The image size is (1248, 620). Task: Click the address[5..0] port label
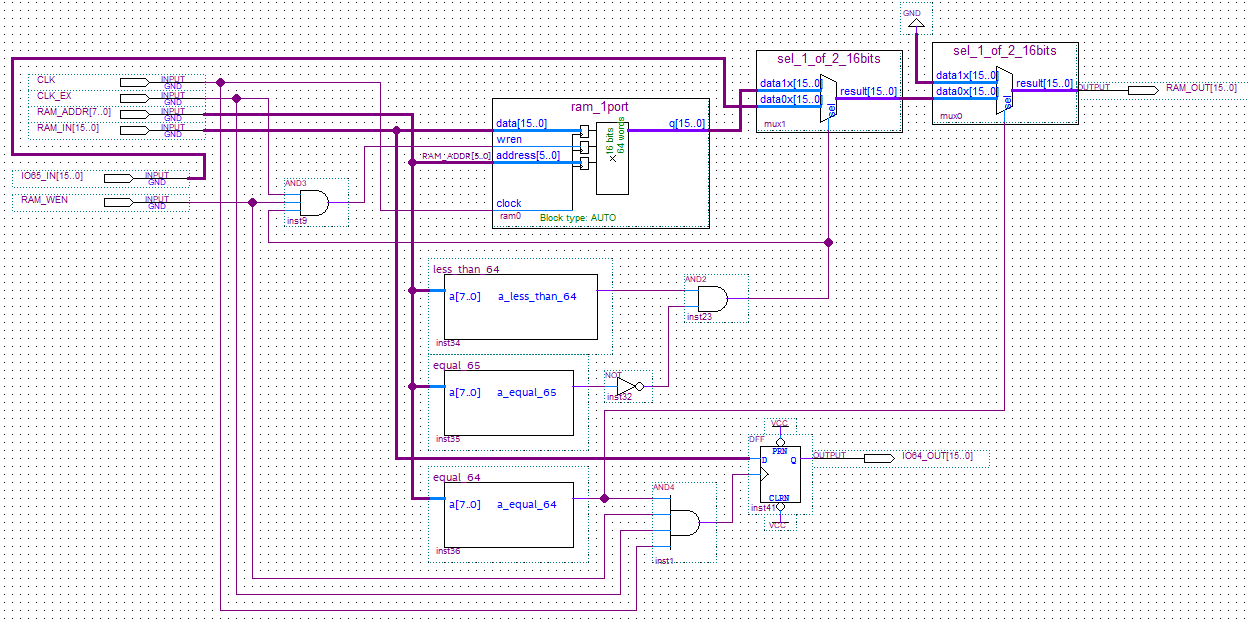tap(528, 156)
